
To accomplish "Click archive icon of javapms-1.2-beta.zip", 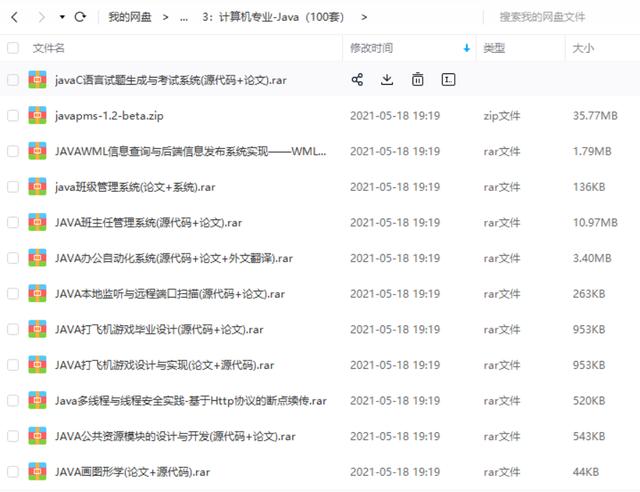I will coord(37,115).
